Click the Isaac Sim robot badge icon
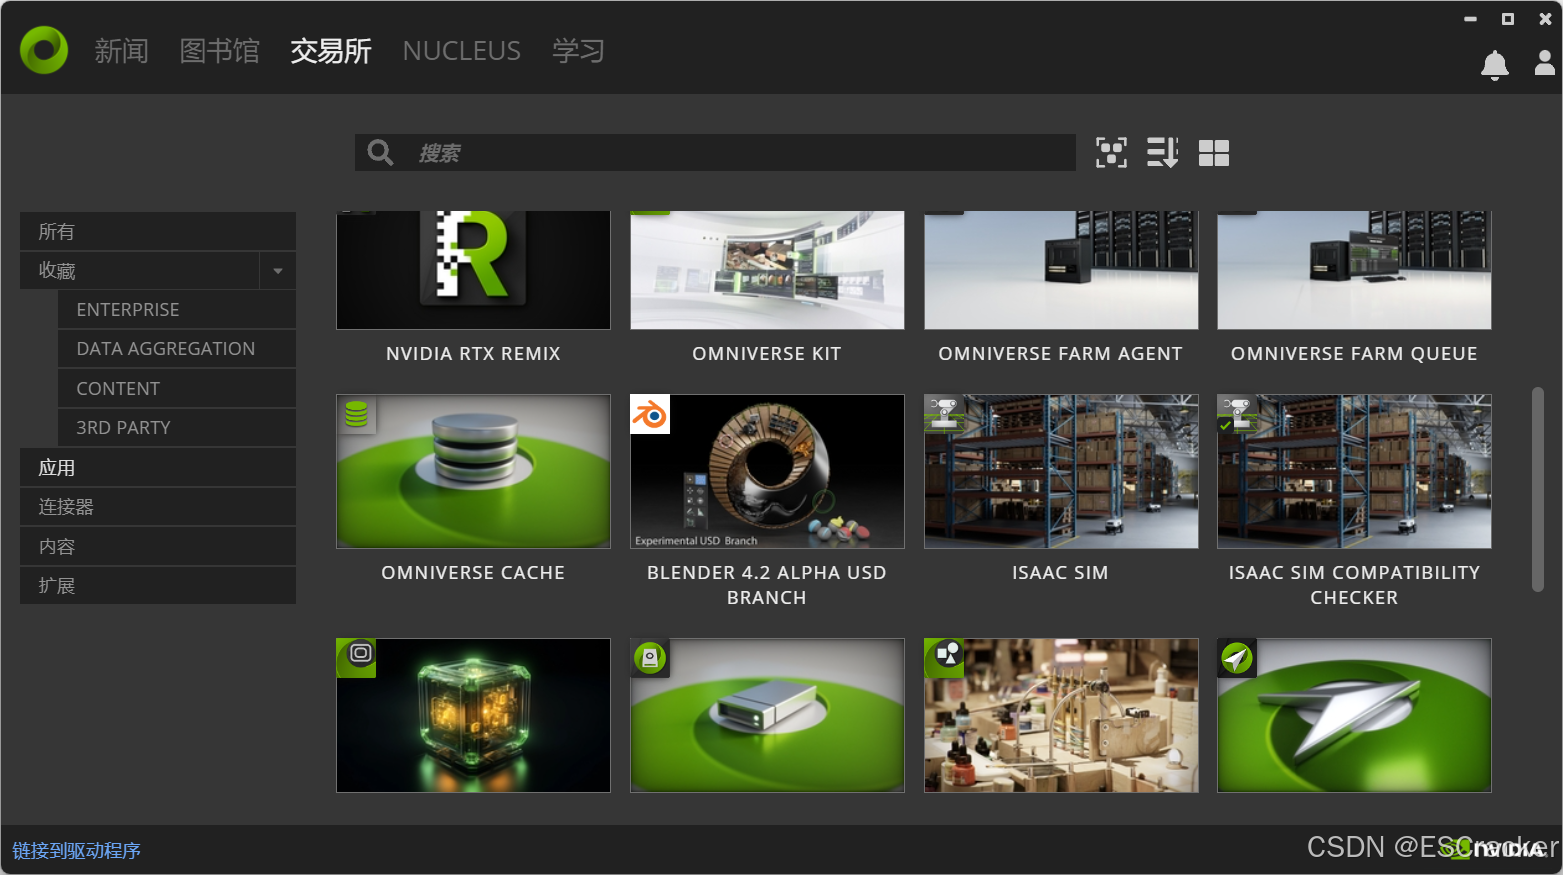1563x875 pixels. tap(944, 414)
